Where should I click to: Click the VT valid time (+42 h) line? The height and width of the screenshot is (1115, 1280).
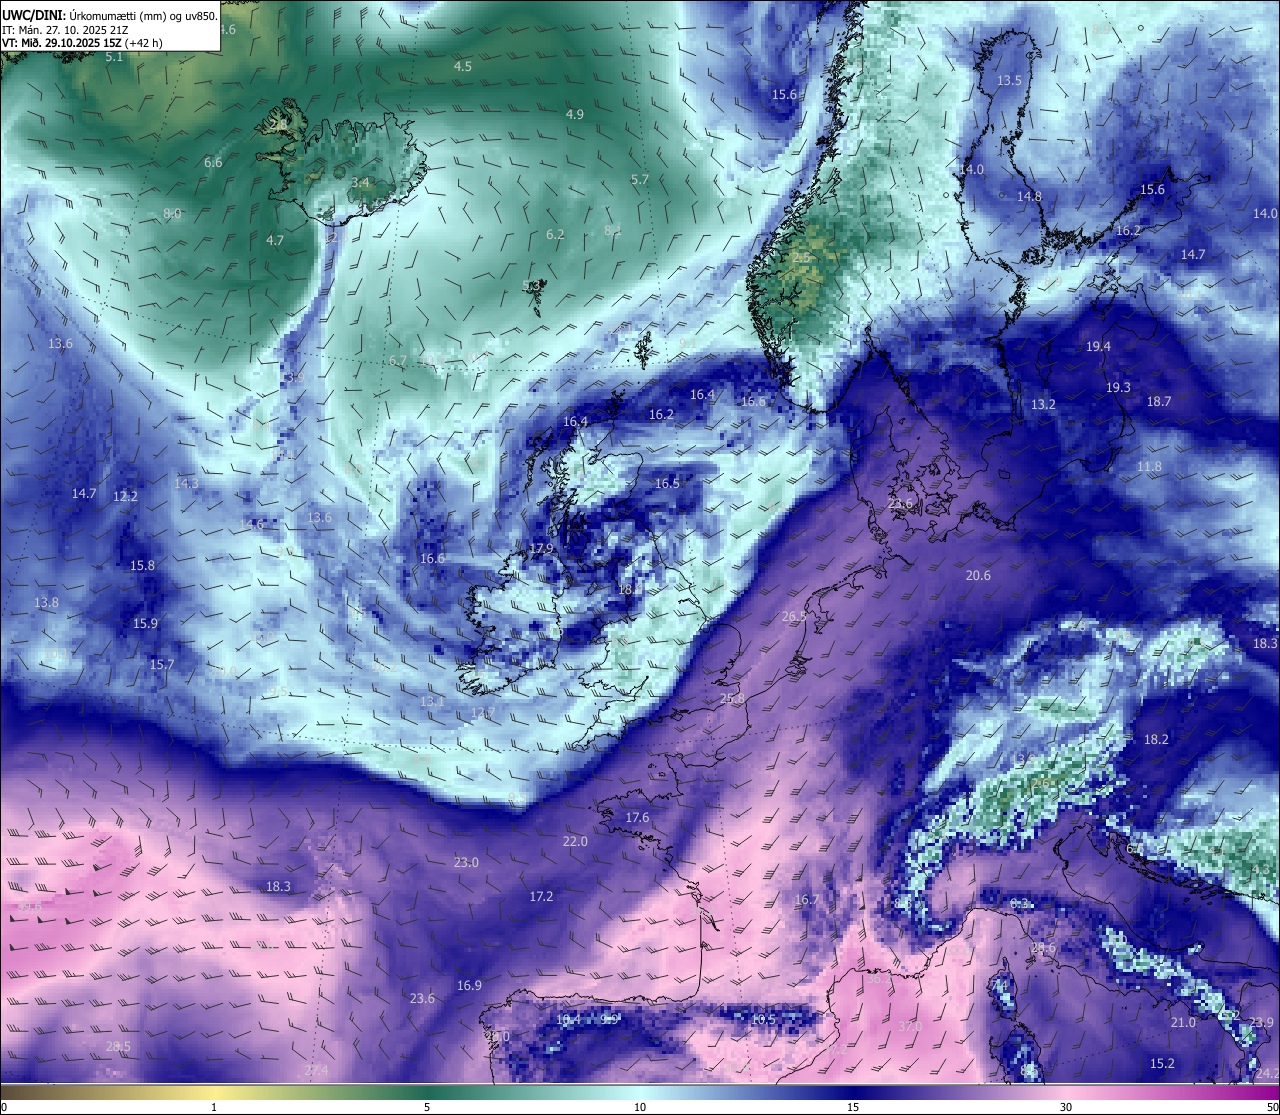click(82, 43)
